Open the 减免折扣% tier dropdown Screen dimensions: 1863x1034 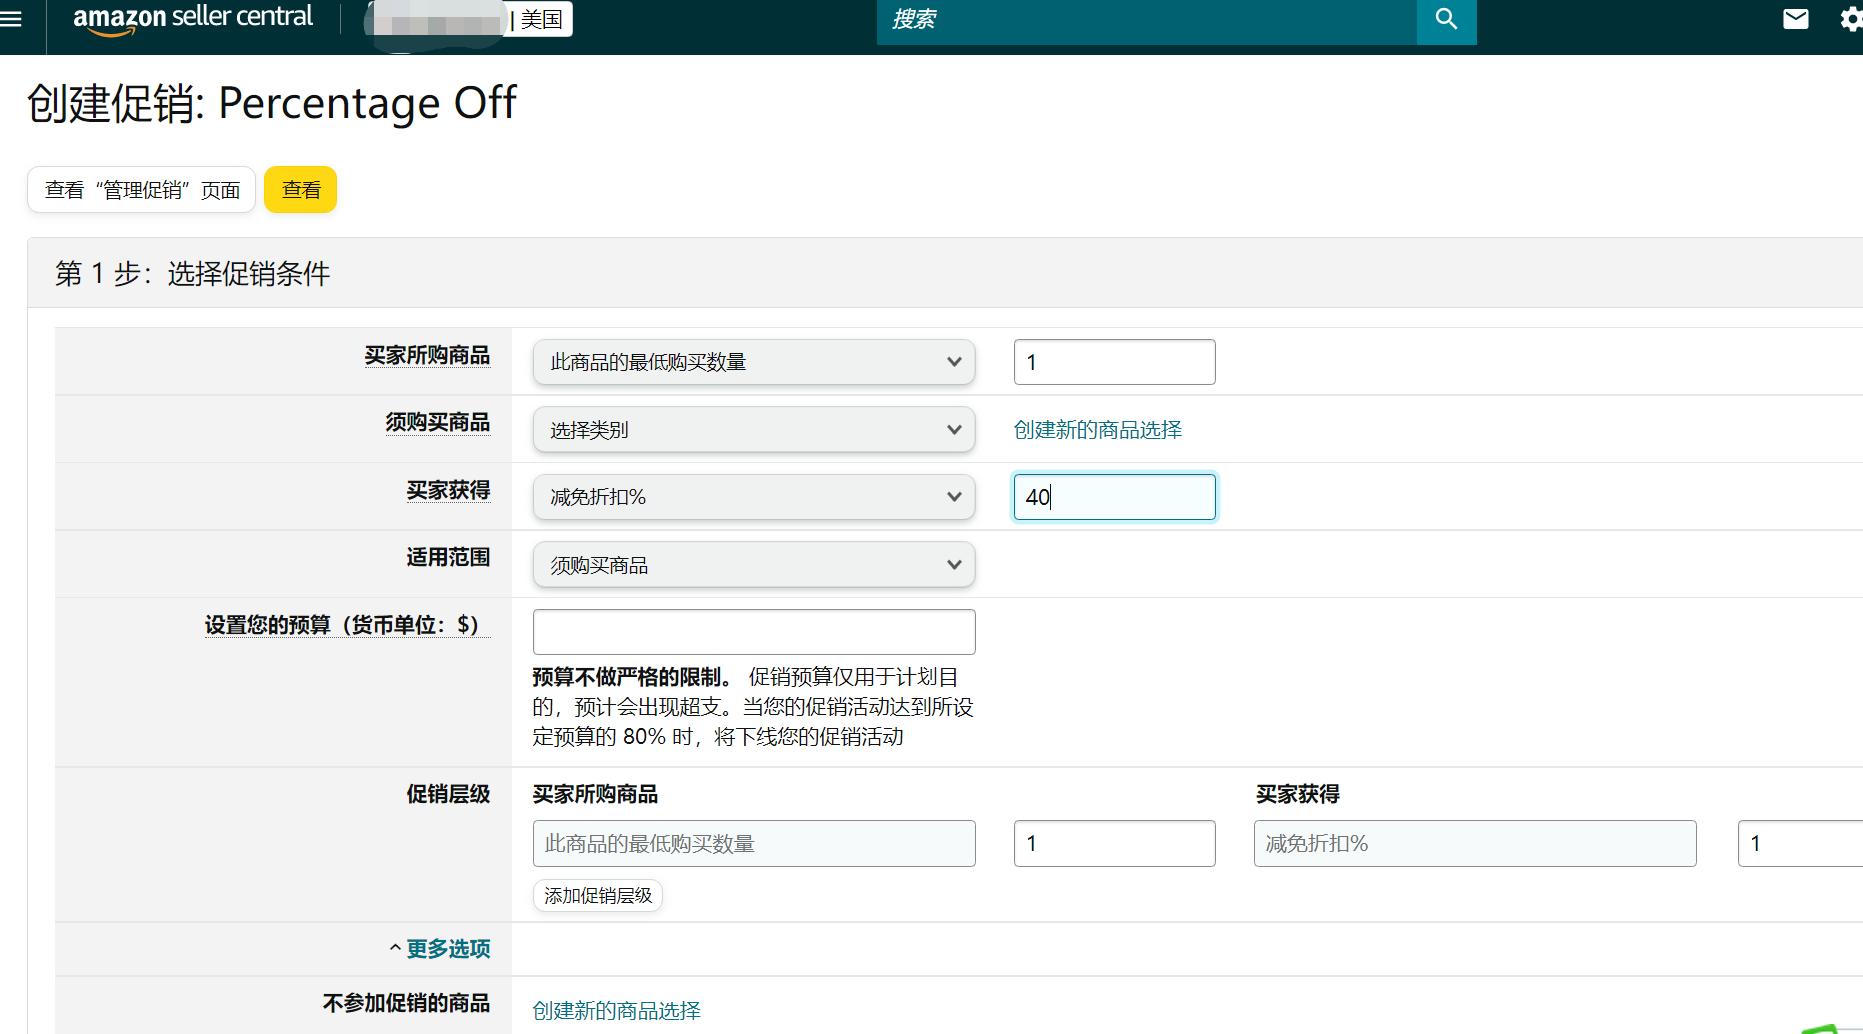tap(1474, 843)
